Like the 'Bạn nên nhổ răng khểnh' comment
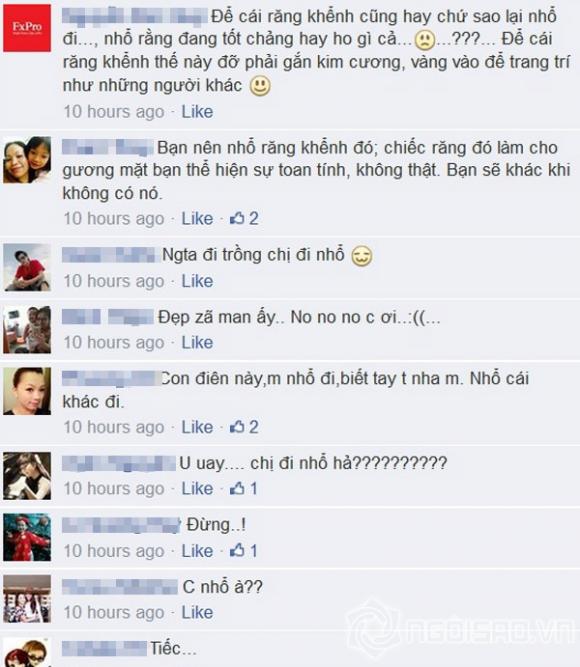Image resolution: width=580 pixels, height=667 pixels. (x=197, y=219)
